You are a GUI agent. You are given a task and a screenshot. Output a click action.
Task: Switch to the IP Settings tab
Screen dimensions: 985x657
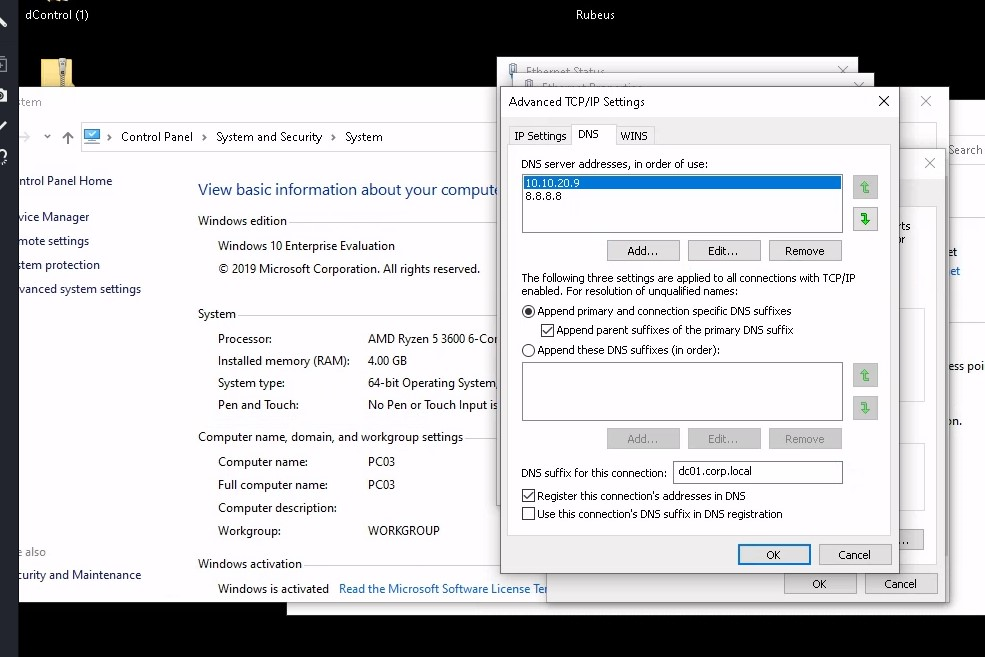click(540, 136)
